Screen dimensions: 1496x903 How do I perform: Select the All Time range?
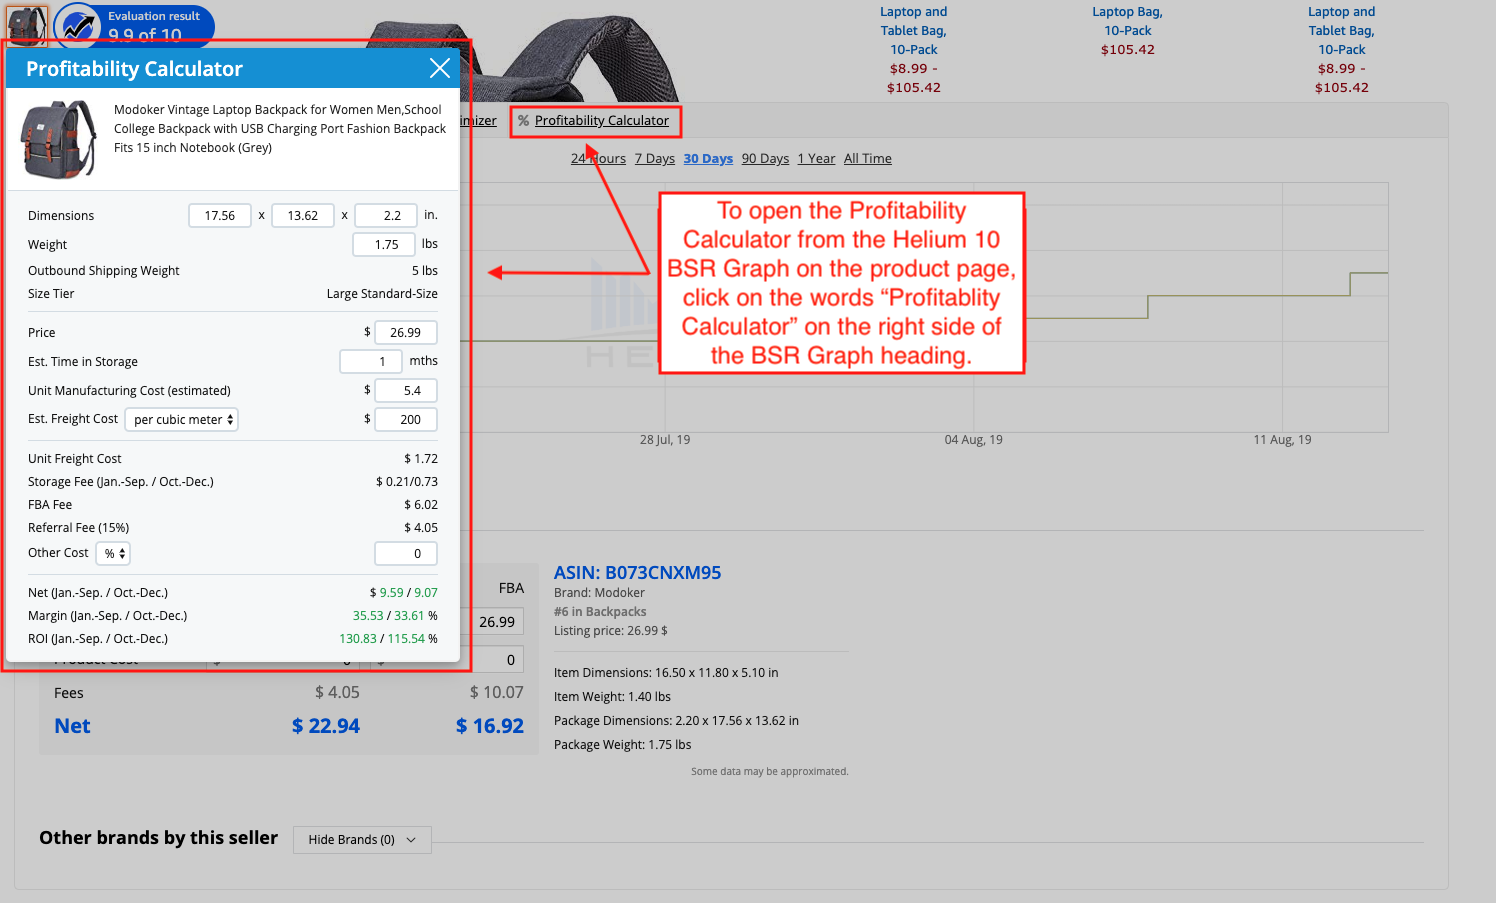[x=867, y=158]
